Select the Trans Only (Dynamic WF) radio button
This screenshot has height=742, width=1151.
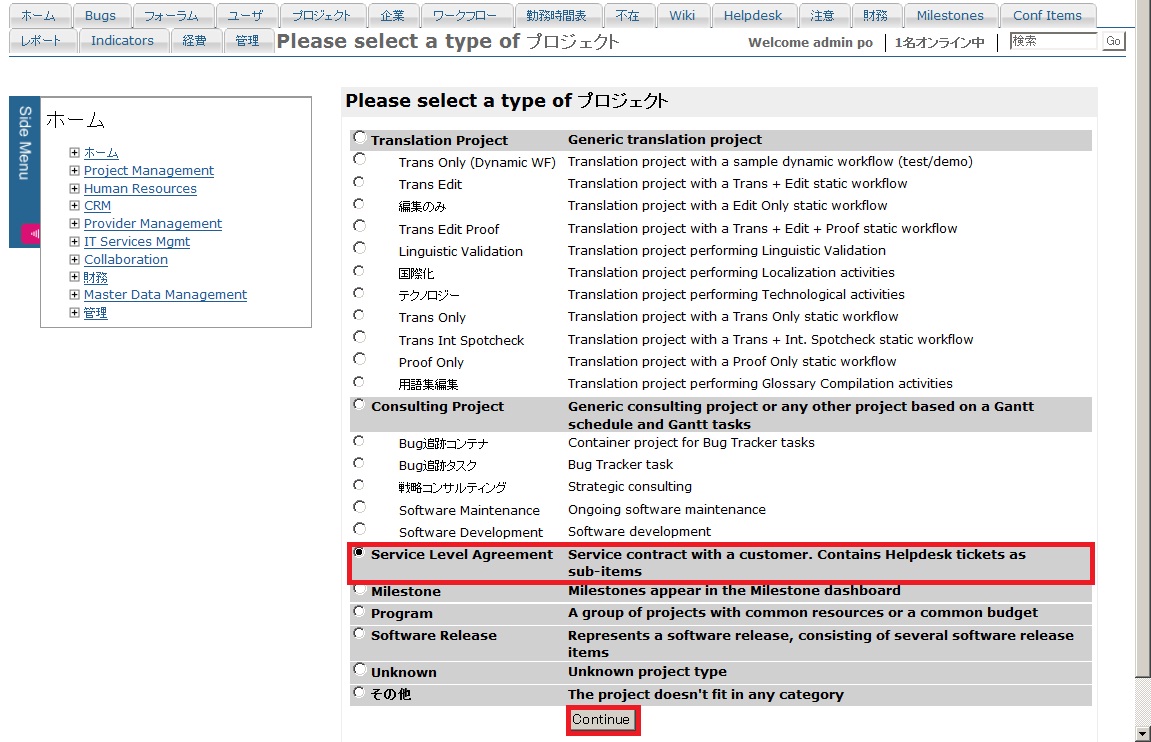[x=359, y=159]
